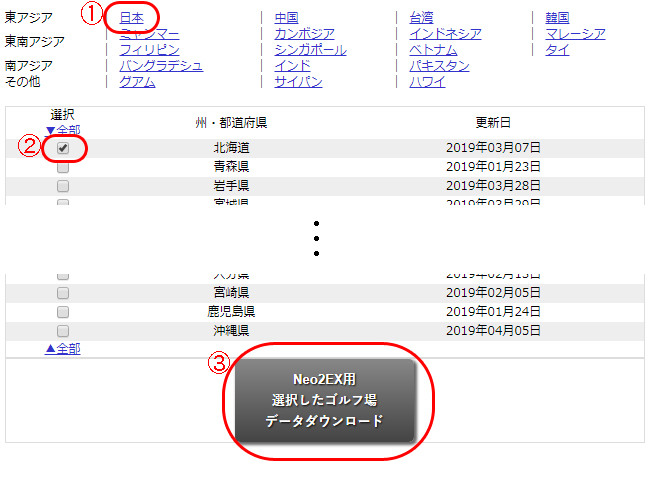Tick the 岩手県 checkbox
Screen dimensions: 653x500
(x=63, y=186)
